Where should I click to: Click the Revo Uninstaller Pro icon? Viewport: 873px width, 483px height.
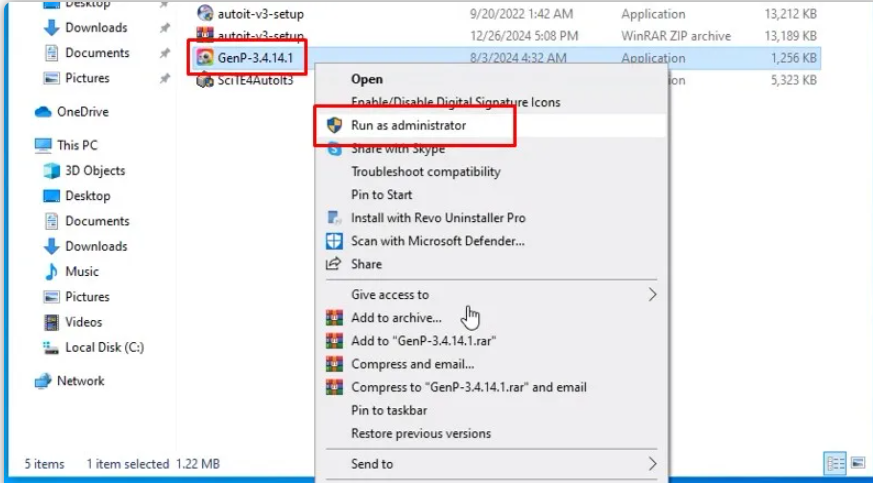334,218
